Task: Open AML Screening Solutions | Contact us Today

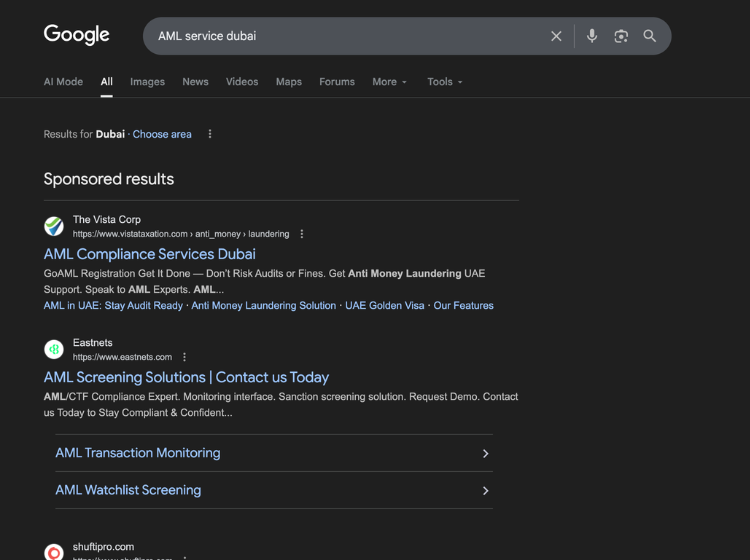Action: click(187, 377)
